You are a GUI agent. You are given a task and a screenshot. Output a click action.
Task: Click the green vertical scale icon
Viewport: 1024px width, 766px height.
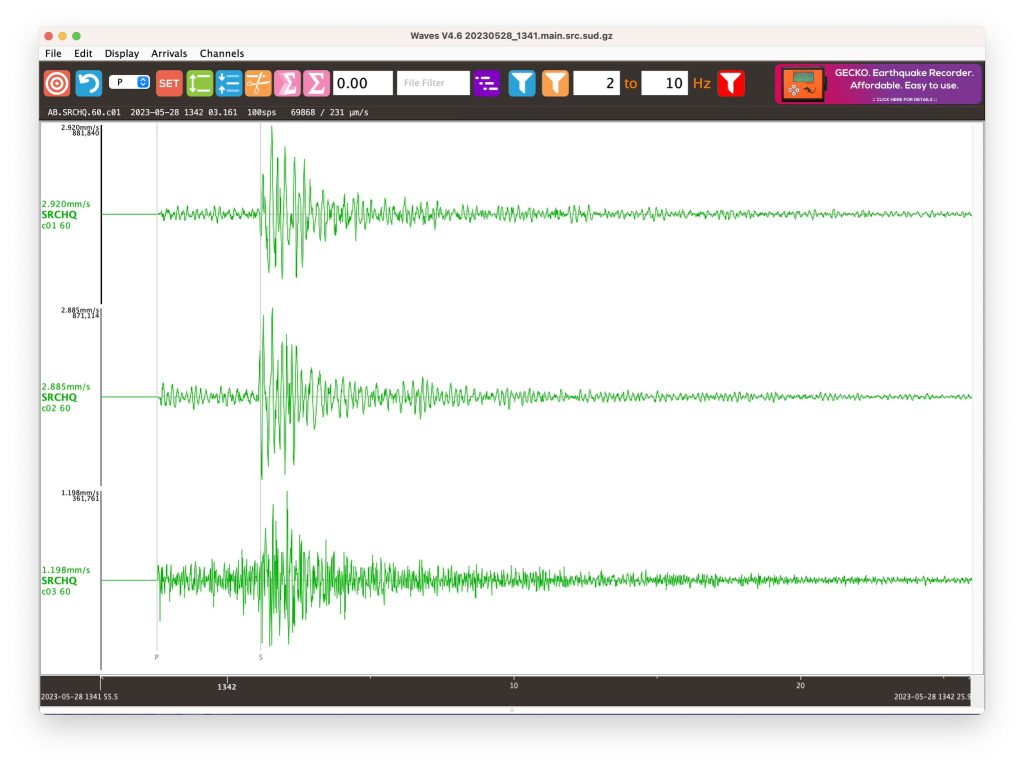click(200, 83)
